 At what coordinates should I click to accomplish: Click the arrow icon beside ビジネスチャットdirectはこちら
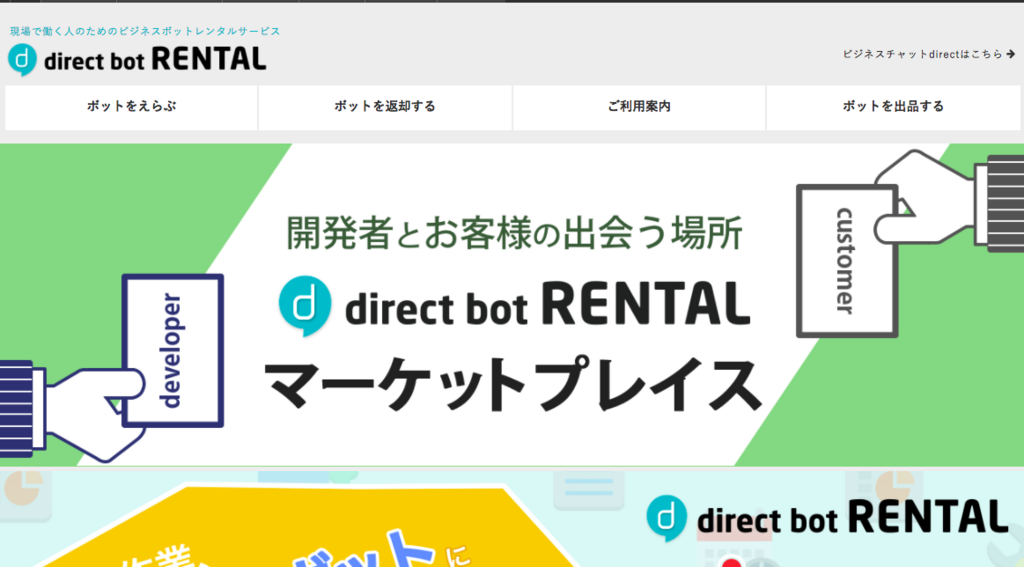tap(1011, 54)
